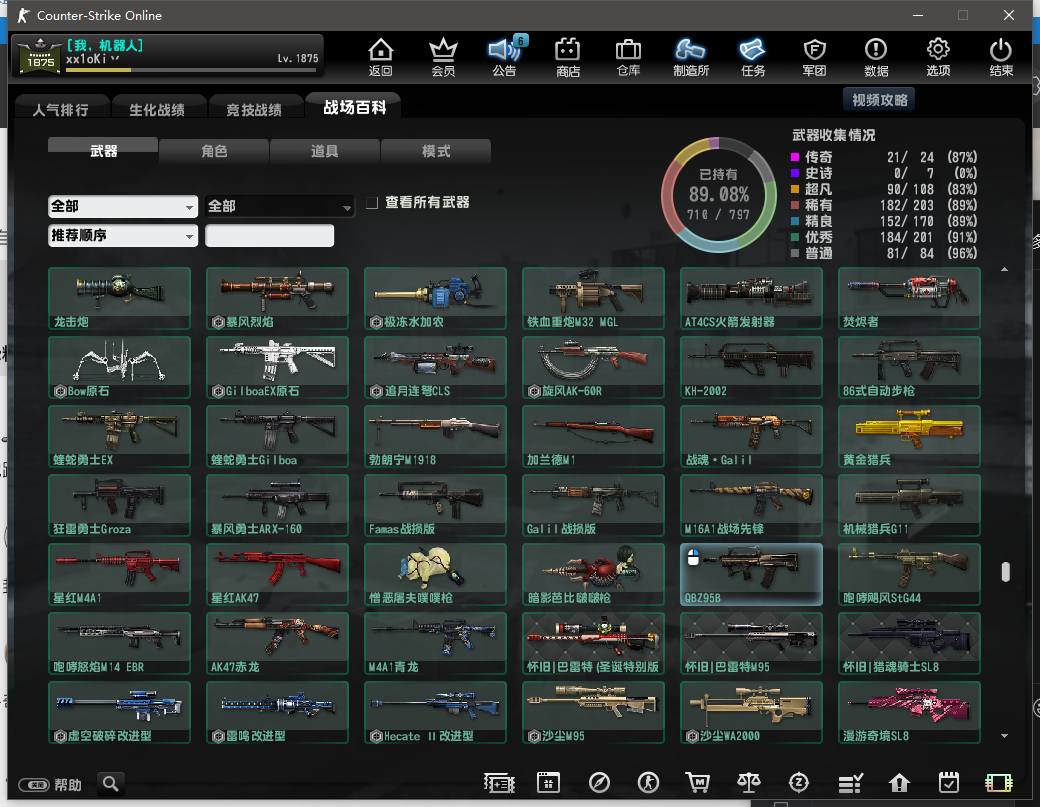The image size is (1040, 807).
Task: Click the 帮助 help button
Action: click(50, 784)
